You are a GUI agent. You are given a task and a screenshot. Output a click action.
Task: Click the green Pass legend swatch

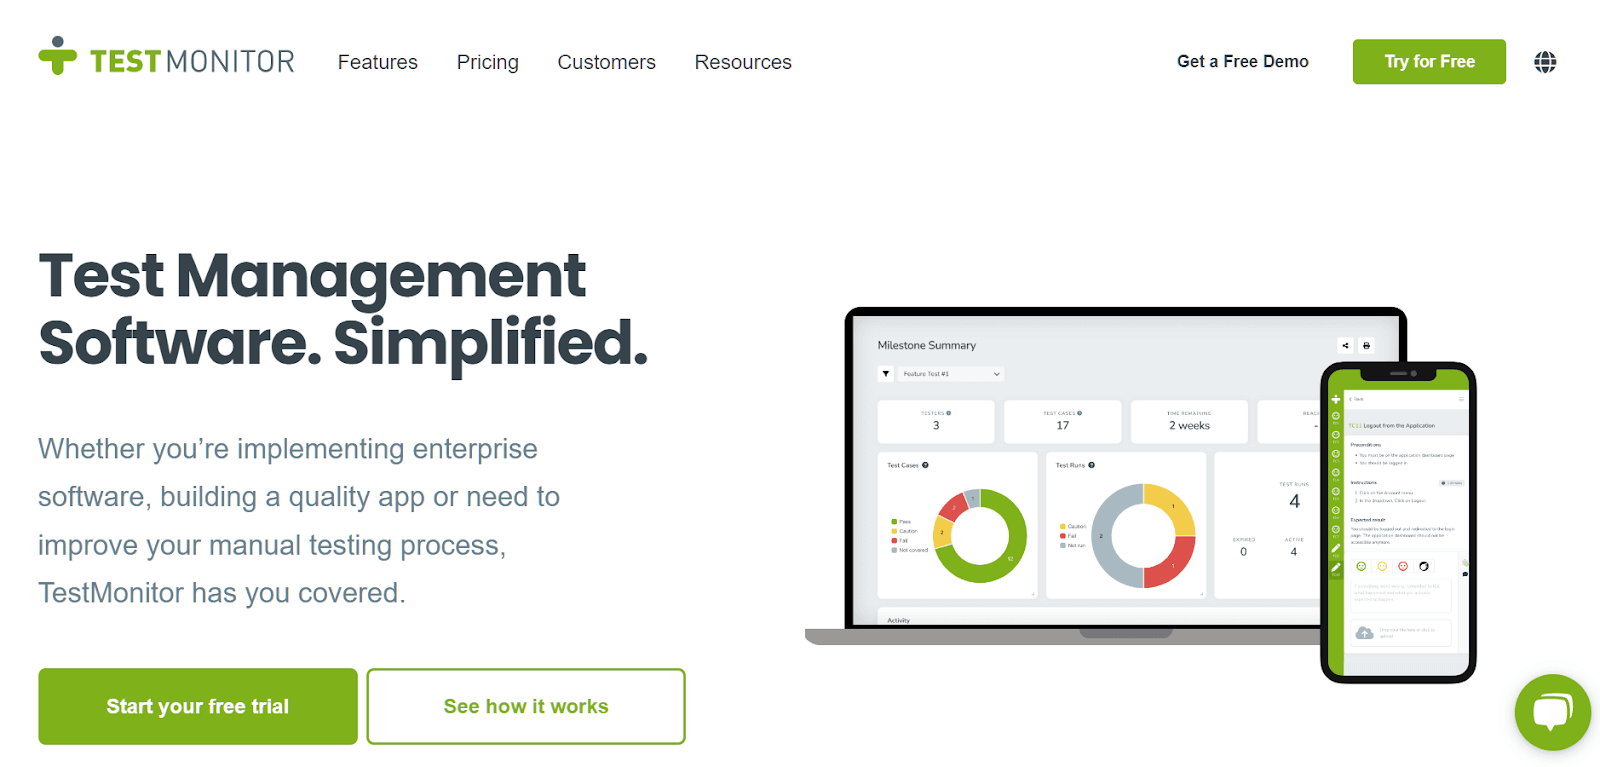pos(894,522)
